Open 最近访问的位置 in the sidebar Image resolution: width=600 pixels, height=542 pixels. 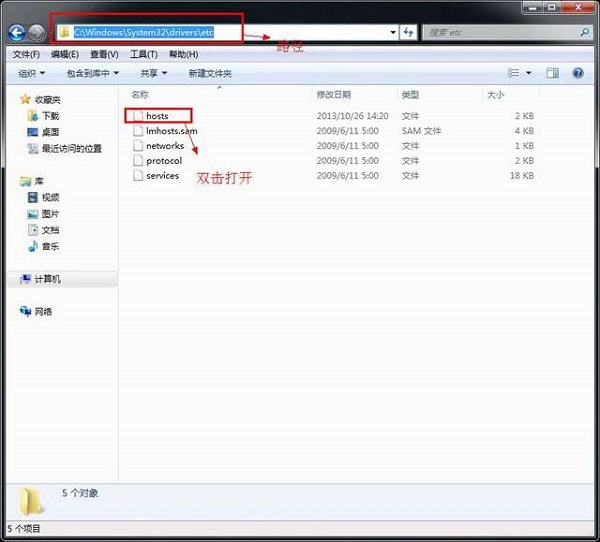coord(72,149)
